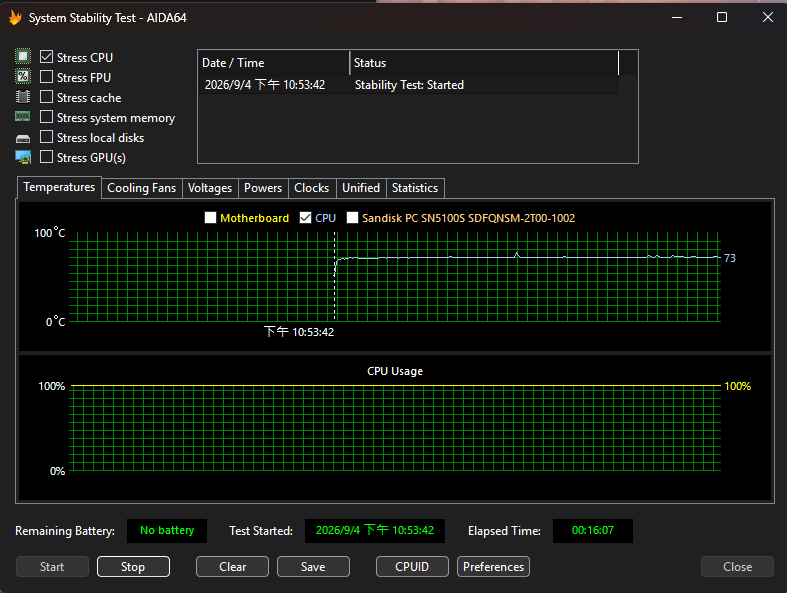Click the AIDA64 flame icon in title bar
Image resolution: width=787 pixels, height=593 pixels.
[15, 18]
